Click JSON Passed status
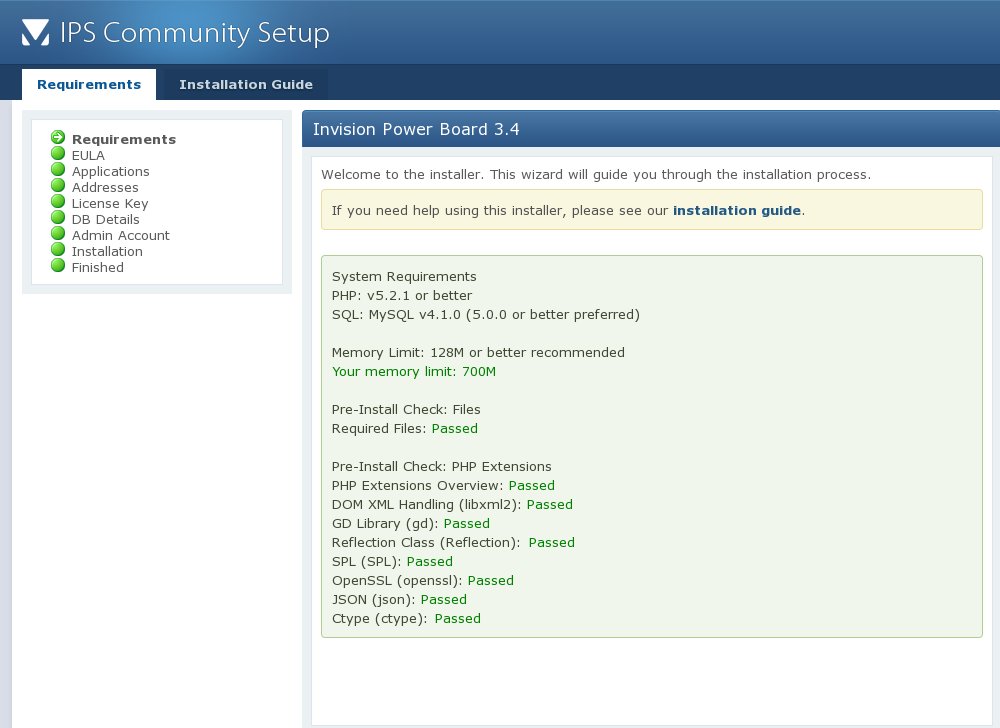Image resolution: width=1000 pixels, height=728 pixels. click(443, 599)
